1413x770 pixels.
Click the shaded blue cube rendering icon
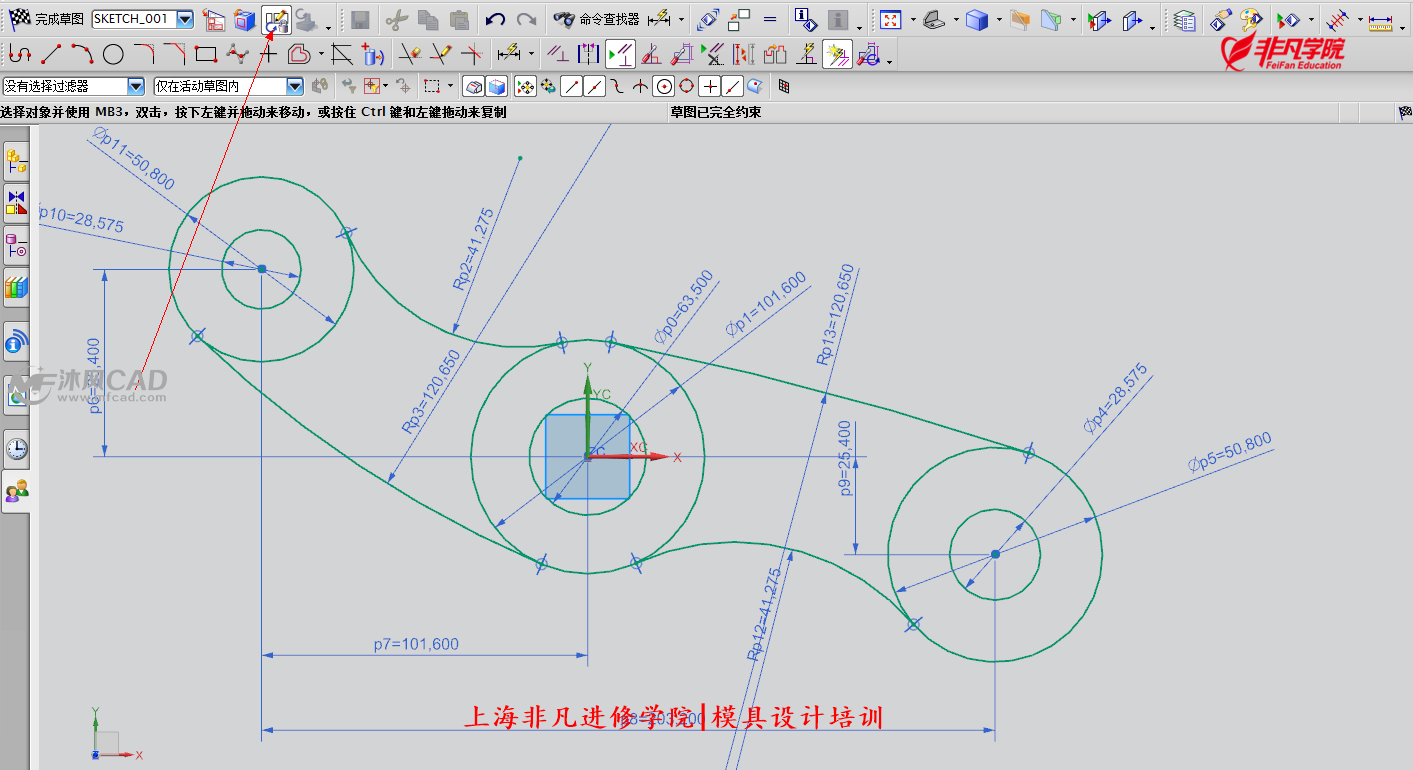978,19
